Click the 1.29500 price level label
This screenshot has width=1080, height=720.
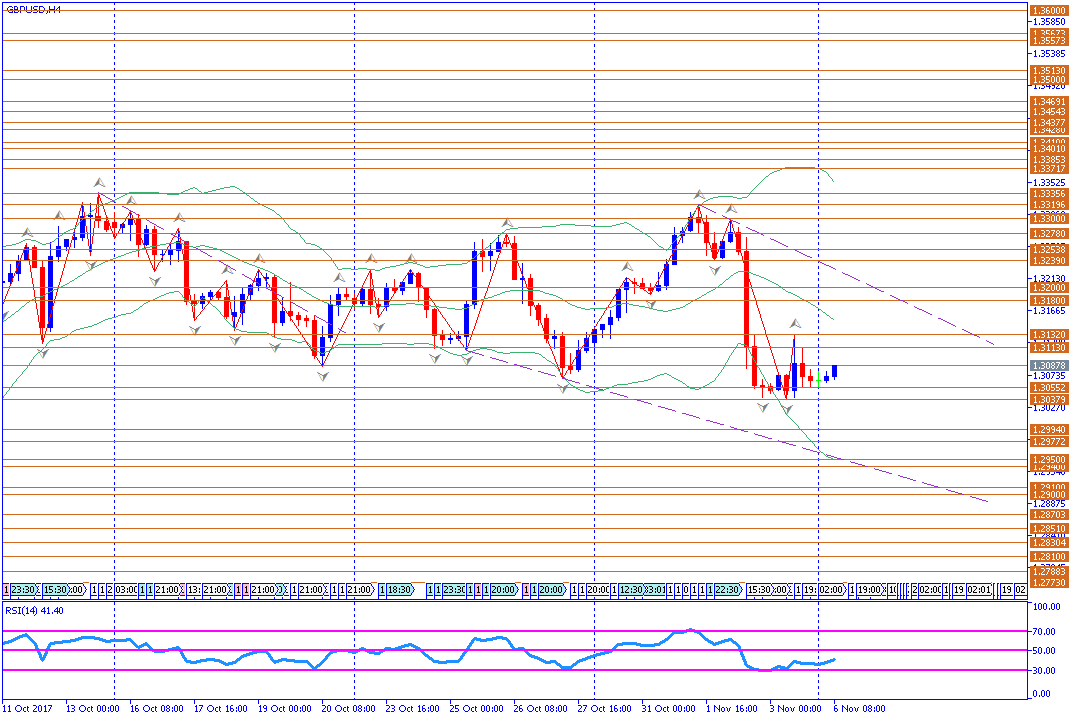click(x=1048, y=460)
